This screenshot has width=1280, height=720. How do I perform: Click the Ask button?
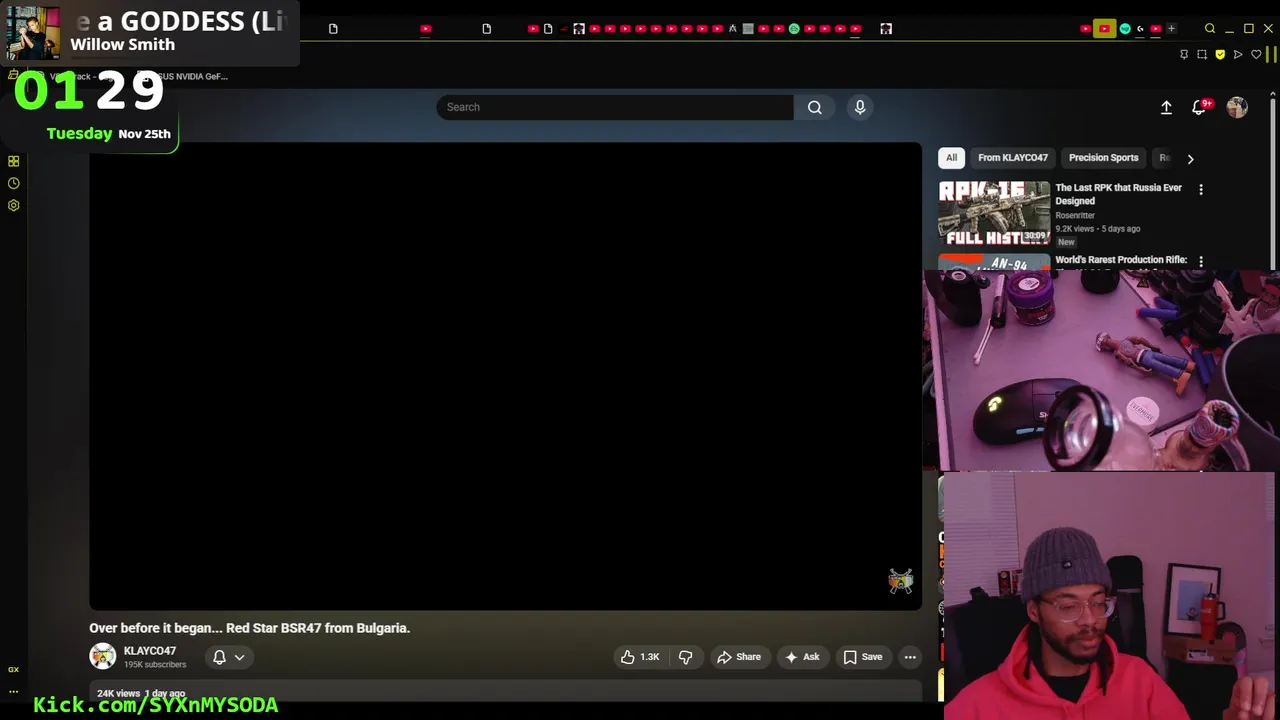point(802,657)
